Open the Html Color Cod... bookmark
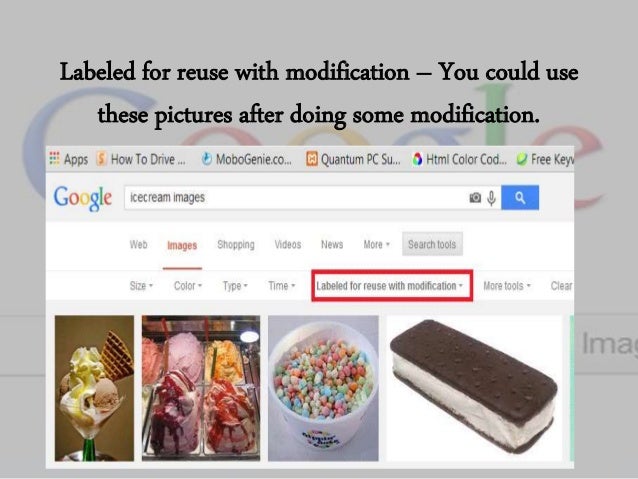Screen dimensions: 638x479 click(x=459, y=159)
